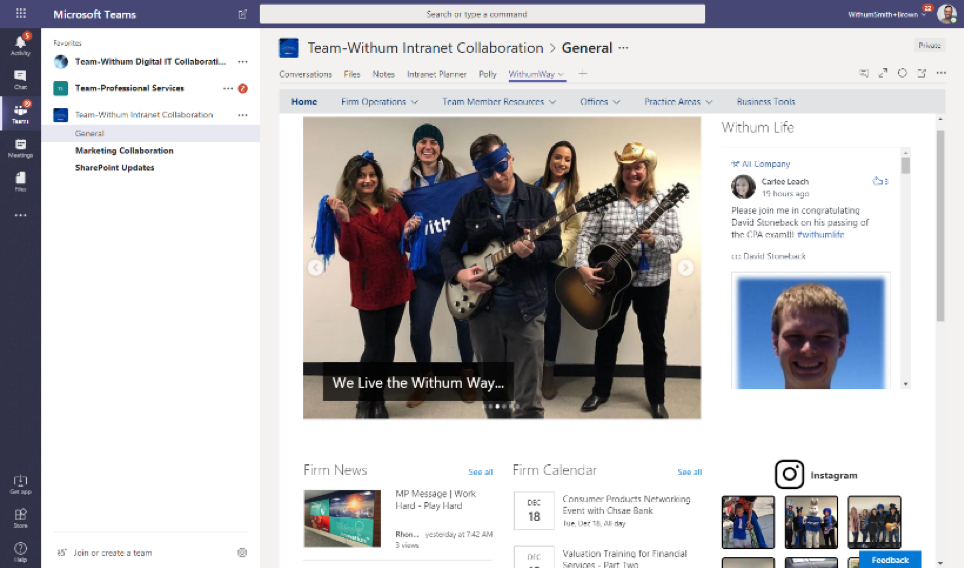Image resolution: width=964 pixels, height=568 pixels.
Task: Open the app launcher waffle icon
Action: point(20,14)
